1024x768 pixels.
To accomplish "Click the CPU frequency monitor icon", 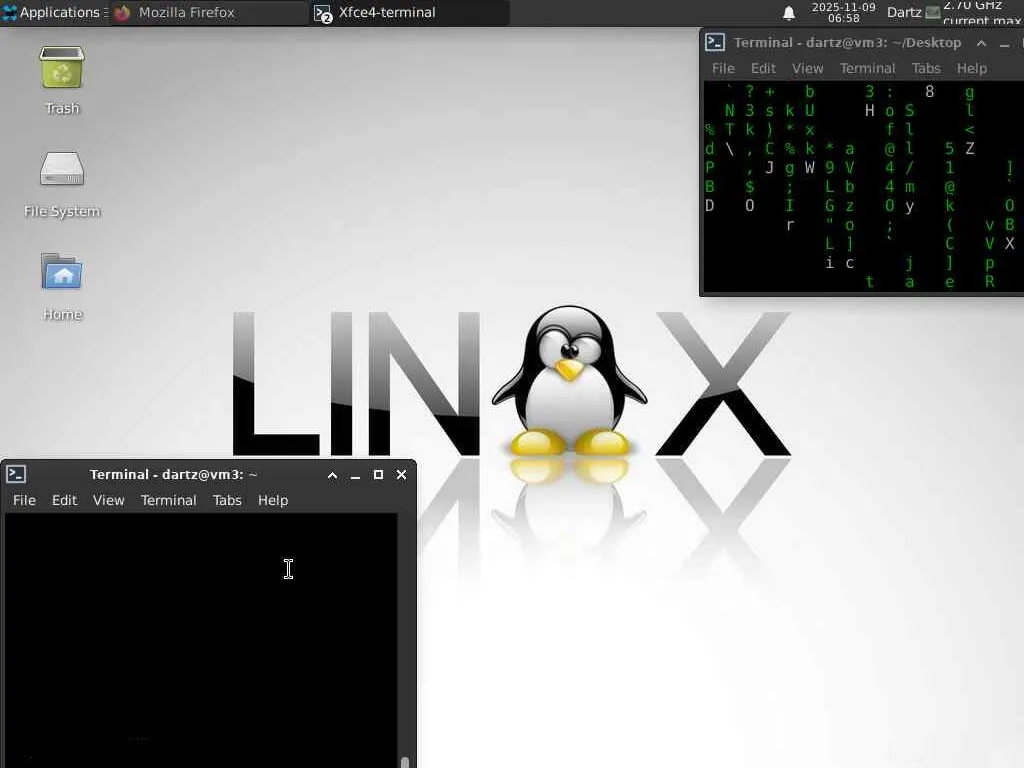I will click(x=933, y=12).
